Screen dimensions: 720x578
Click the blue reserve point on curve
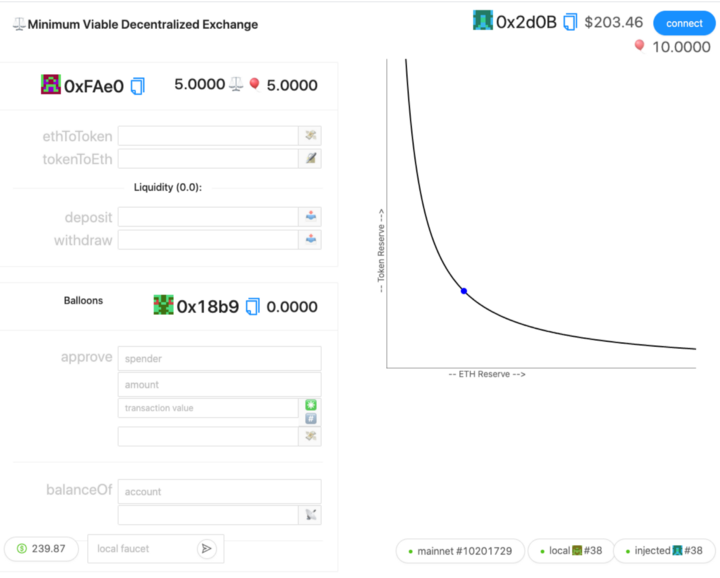[463, 291]
